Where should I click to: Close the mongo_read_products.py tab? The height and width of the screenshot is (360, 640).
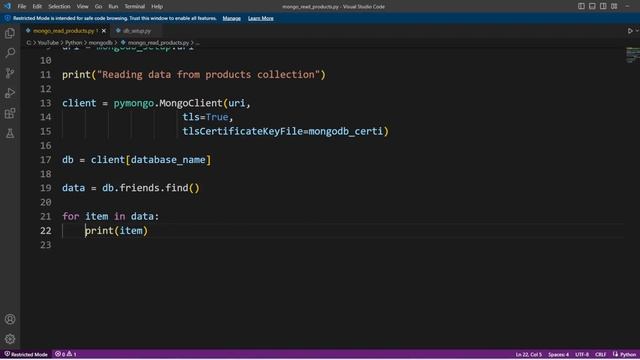(104, 31)
